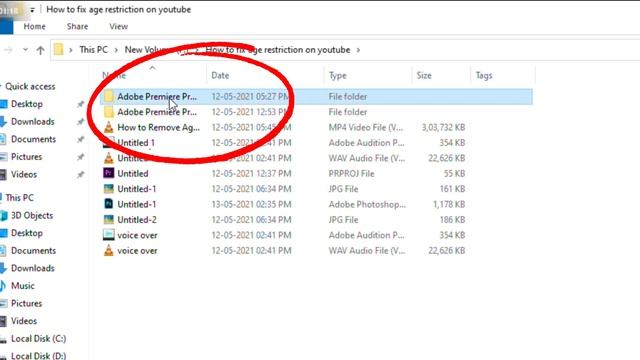Click the pin icon next to Documents
640x360 pixels.
(x=80, y=139)
